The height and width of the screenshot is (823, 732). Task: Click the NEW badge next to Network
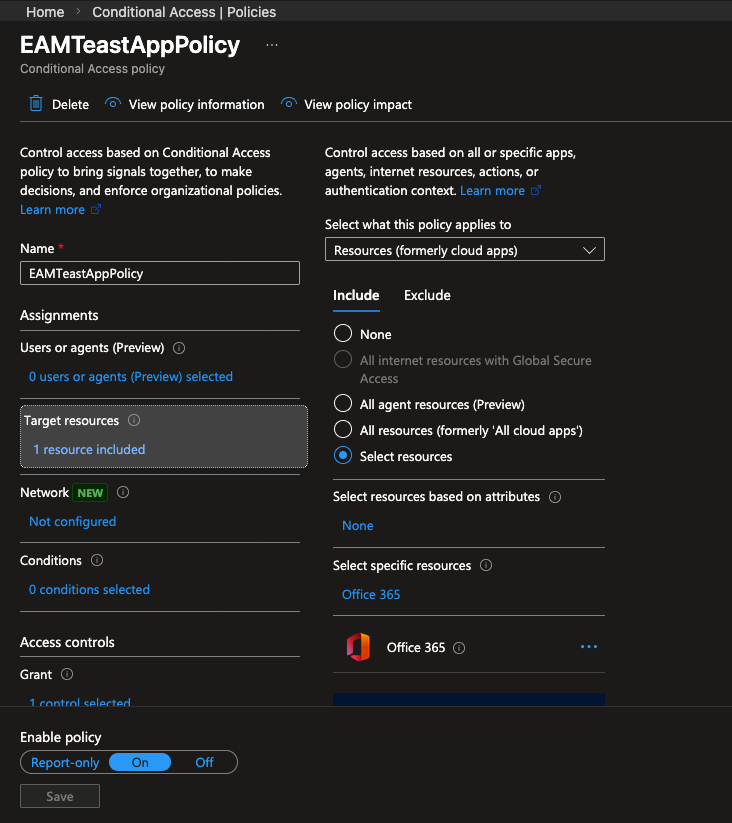pos(90,493)
